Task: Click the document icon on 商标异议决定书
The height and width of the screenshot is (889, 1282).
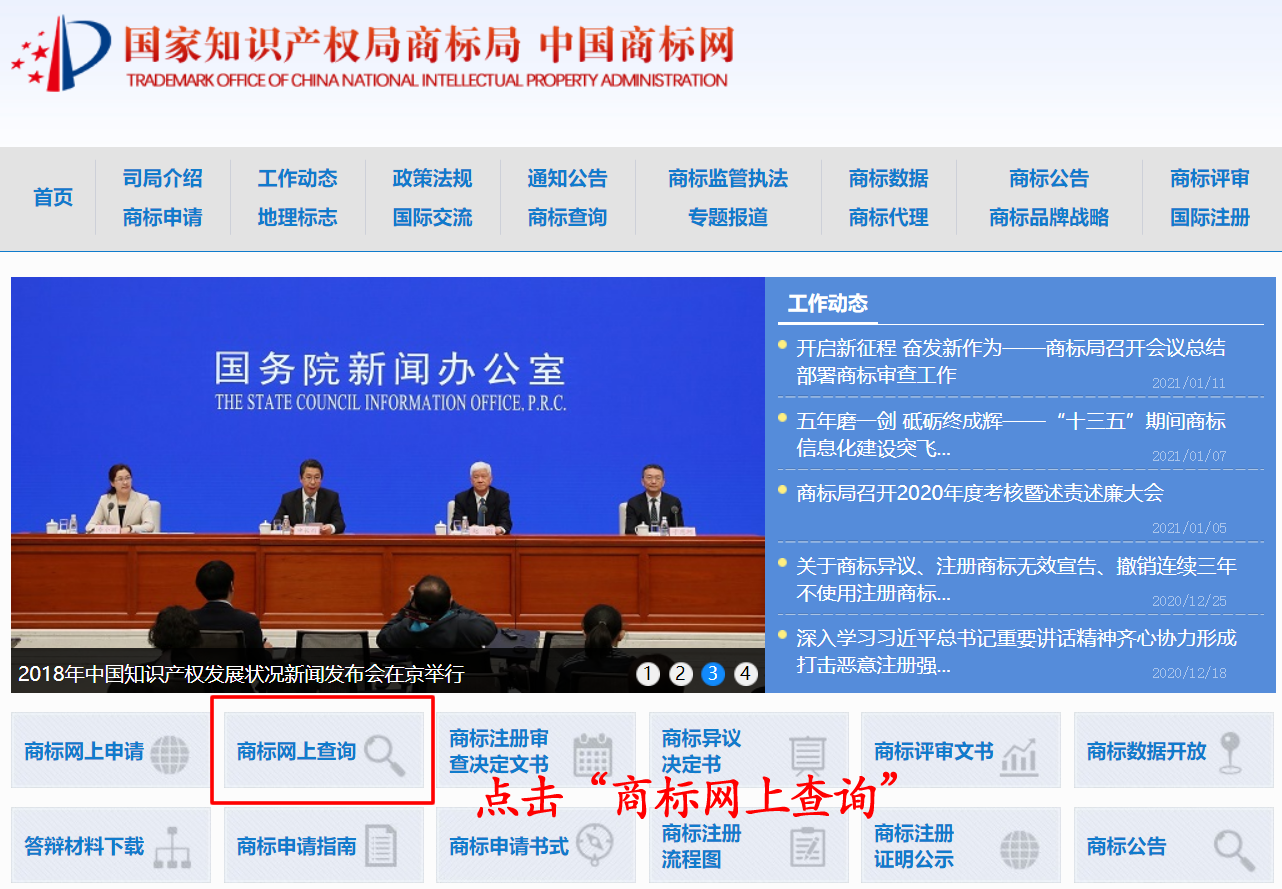Action: click(x=807, y=755)
